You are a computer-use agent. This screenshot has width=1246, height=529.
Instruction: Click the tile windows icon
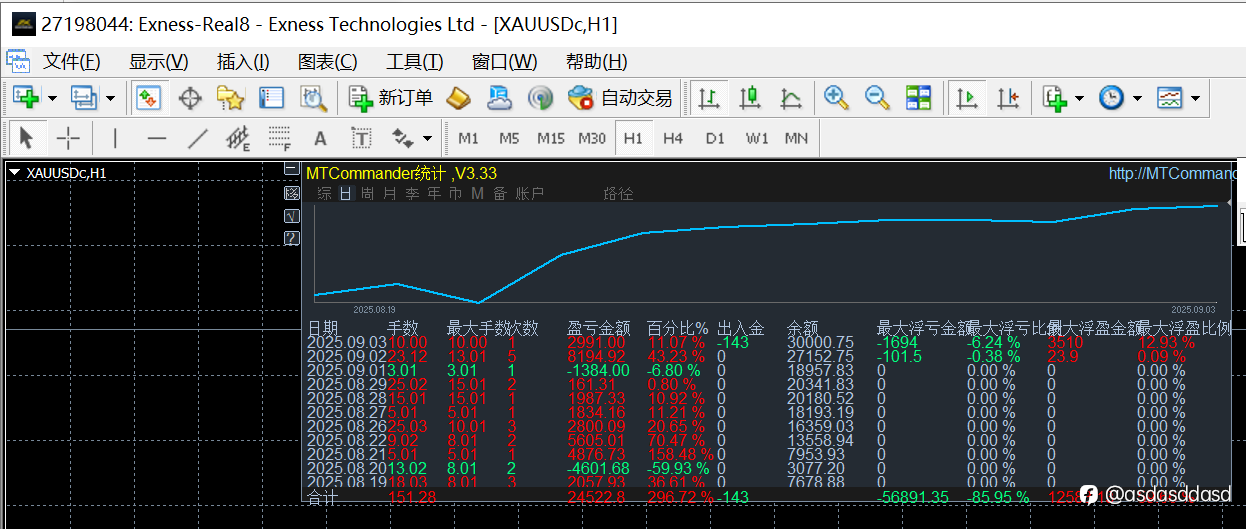click(x=918, y=98)
